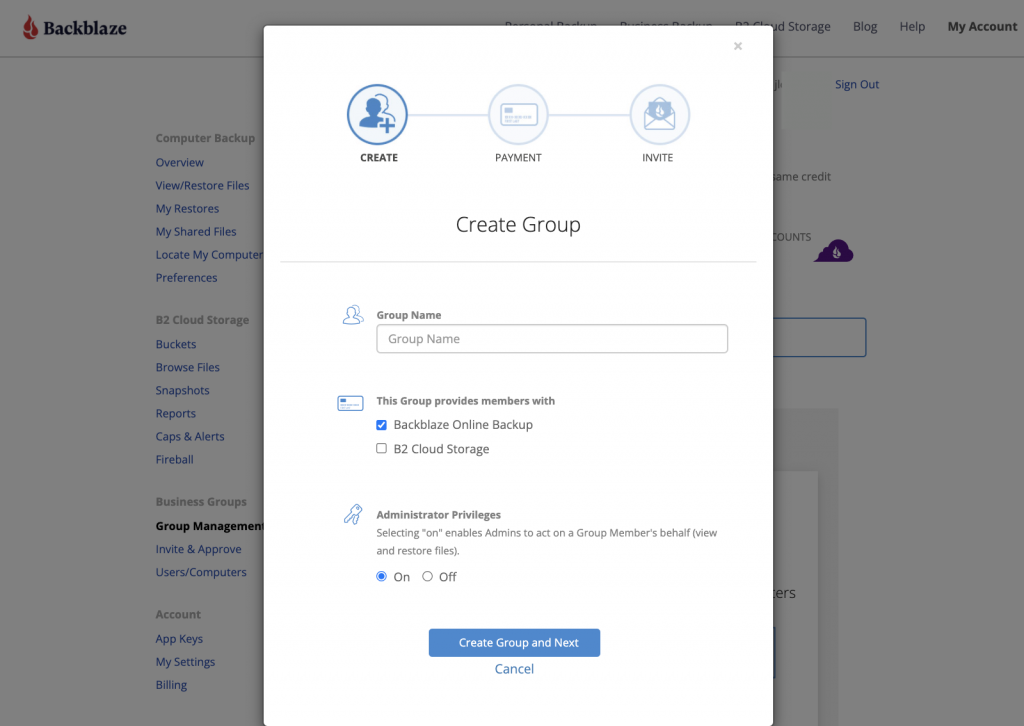Image resolution: width=1024 pixels, height=726 pixels.
Task: Open My Shared Files link
Action: [196, 232]
